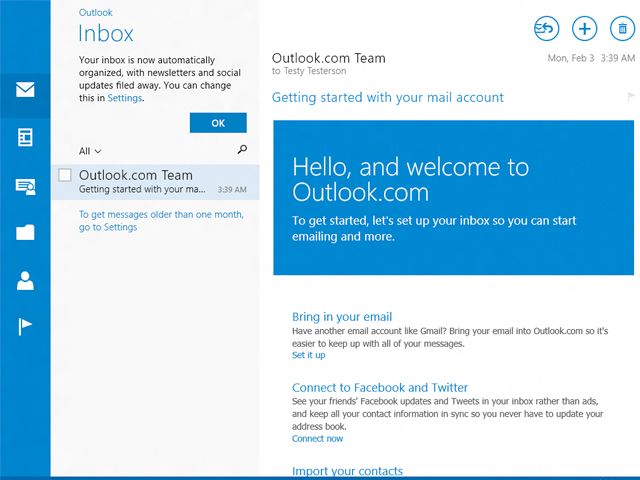640x480 pixels.
Task: Click the recipient Testy Testerson
Action: point(315,71)
